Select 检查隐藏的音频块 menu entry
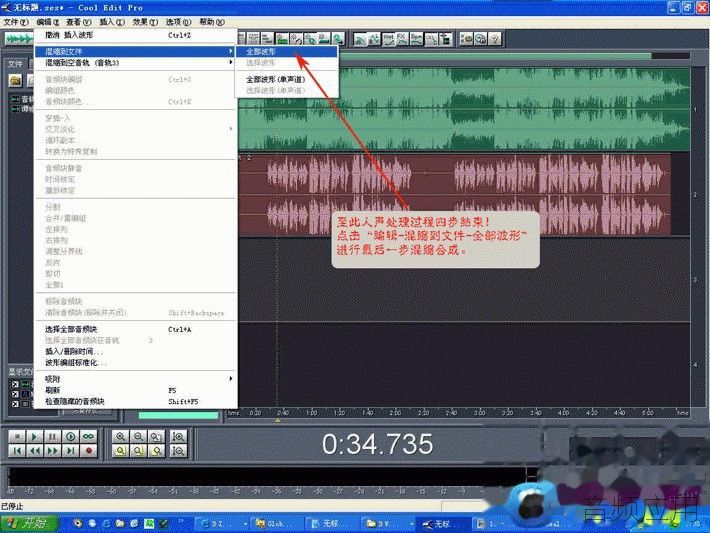710x533 pixels. [136, 402]
